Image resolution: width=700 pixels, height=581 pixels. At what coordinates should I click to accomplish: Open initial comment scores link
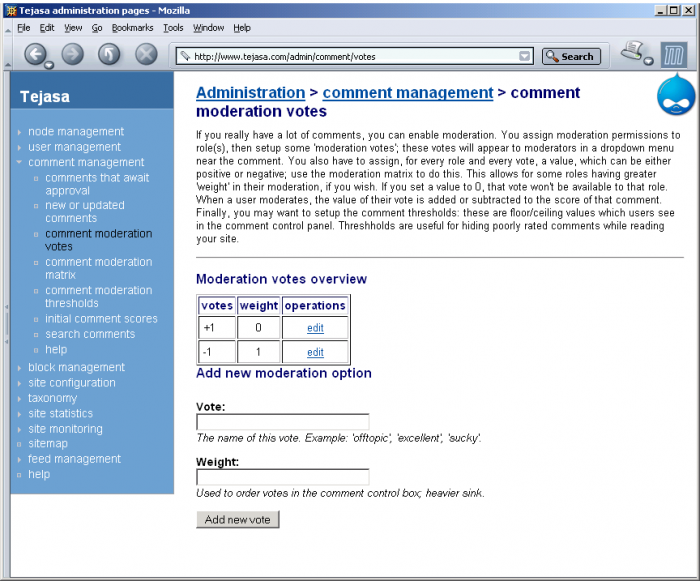(101, 318)
